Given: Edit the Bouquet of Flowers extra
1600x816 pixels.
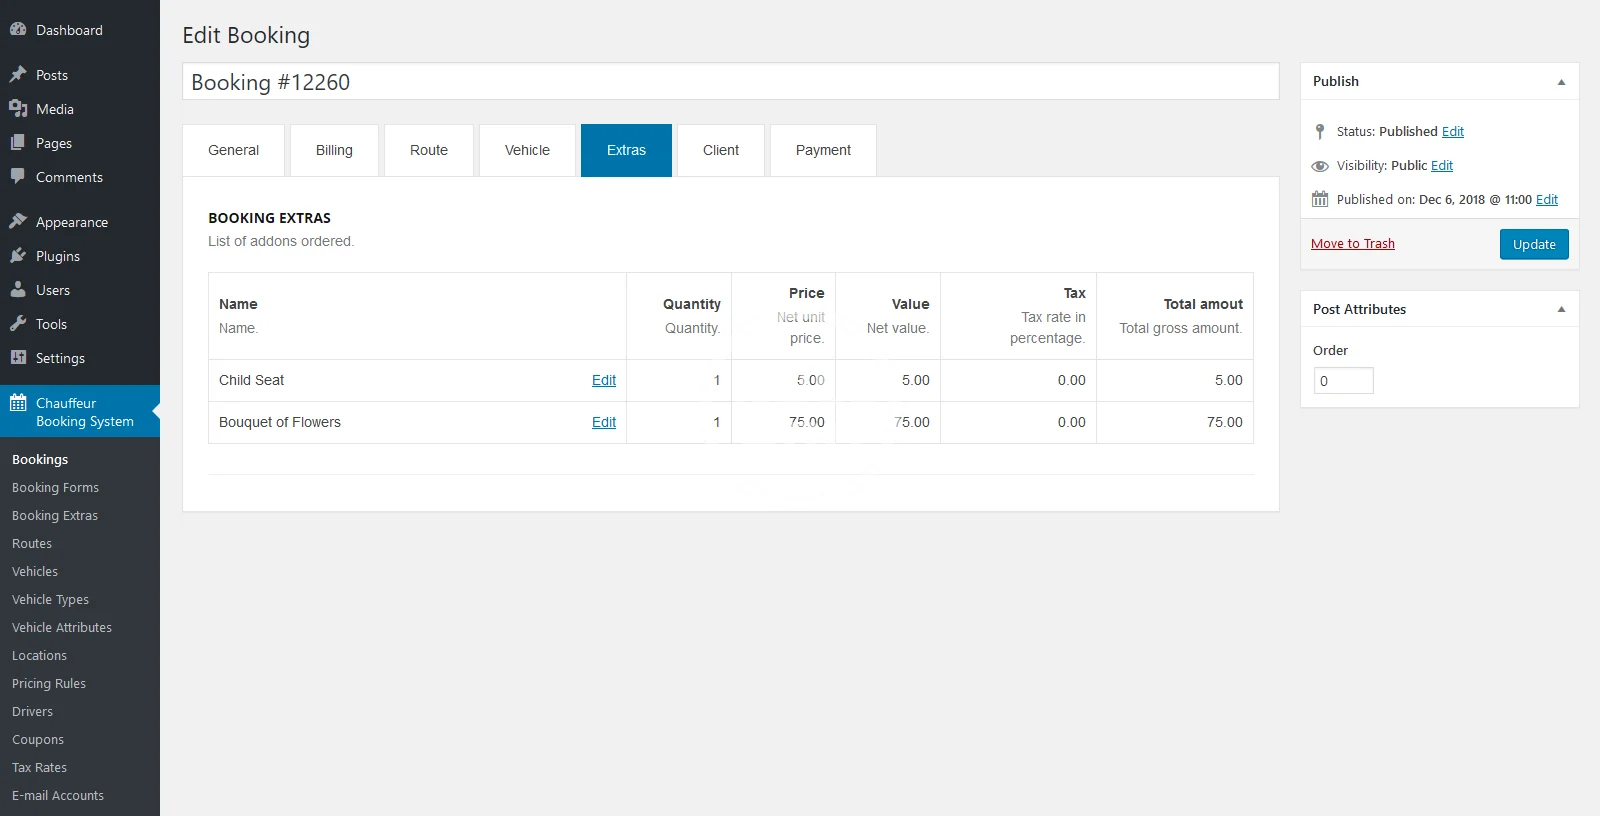Looking at the screenshot, I should 603,422.
